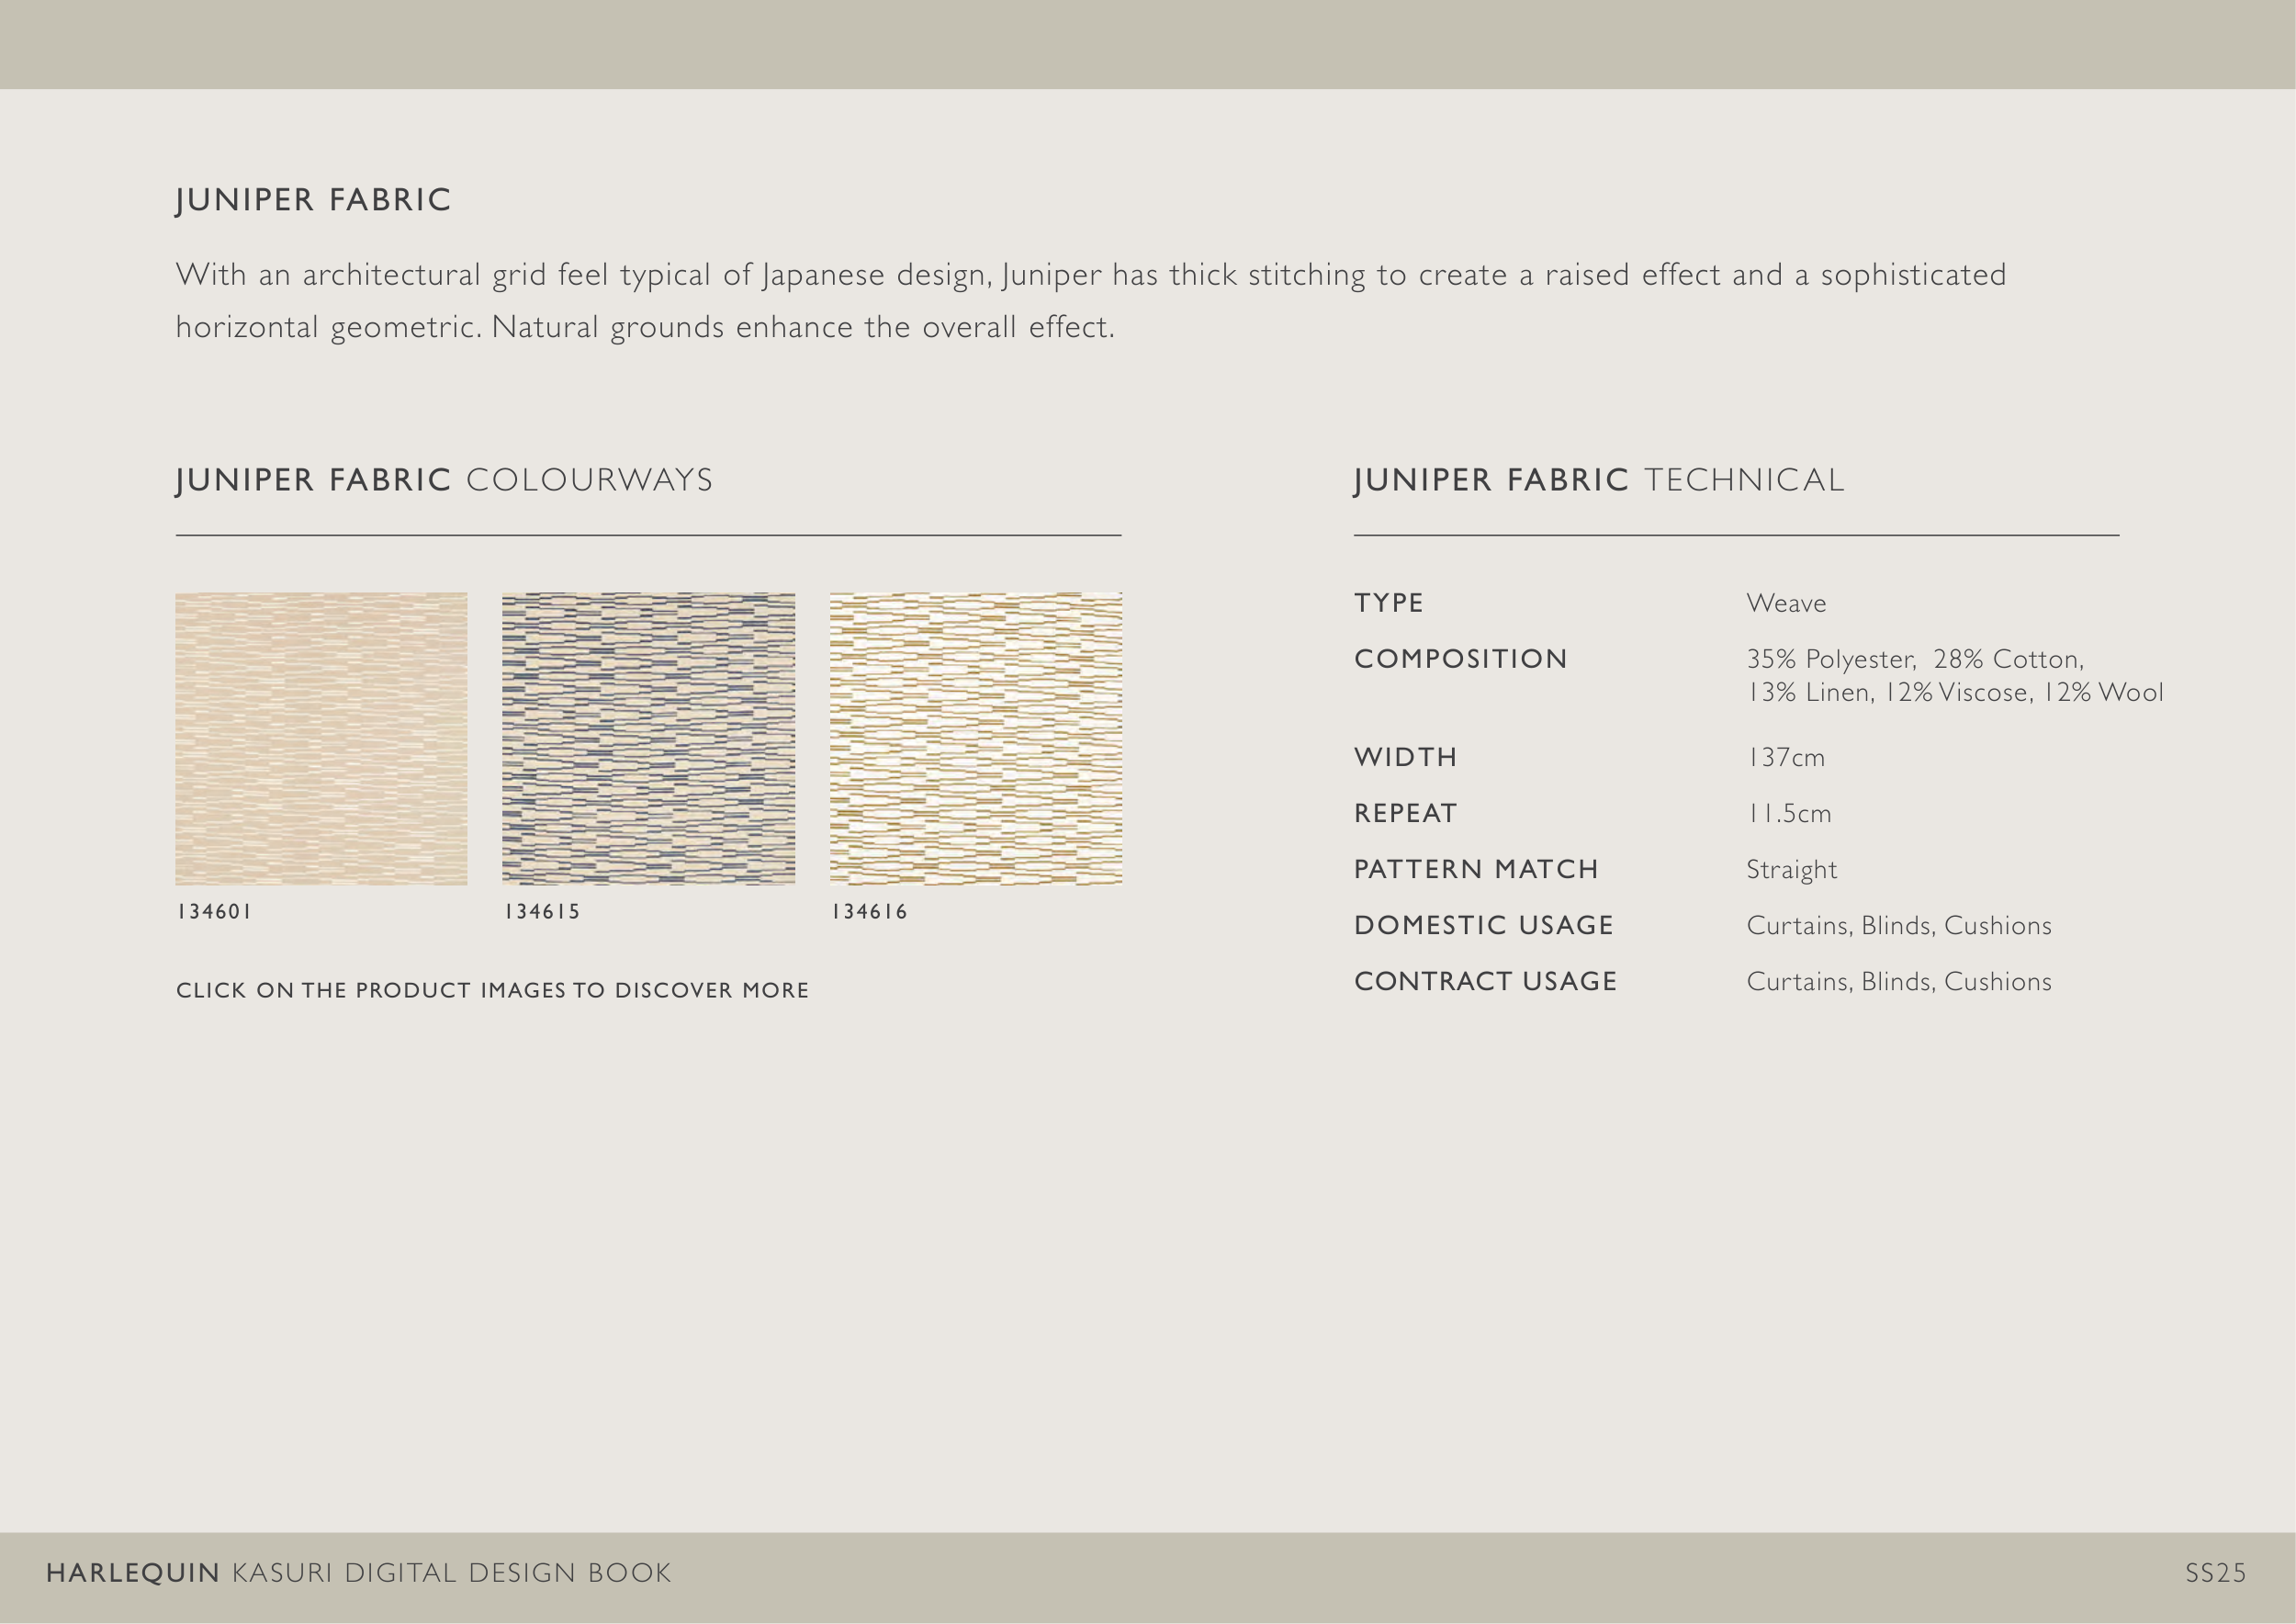Screen dimensions: 2296x1624
Task: Click the Weave type value
Action: pos(1786,603)
